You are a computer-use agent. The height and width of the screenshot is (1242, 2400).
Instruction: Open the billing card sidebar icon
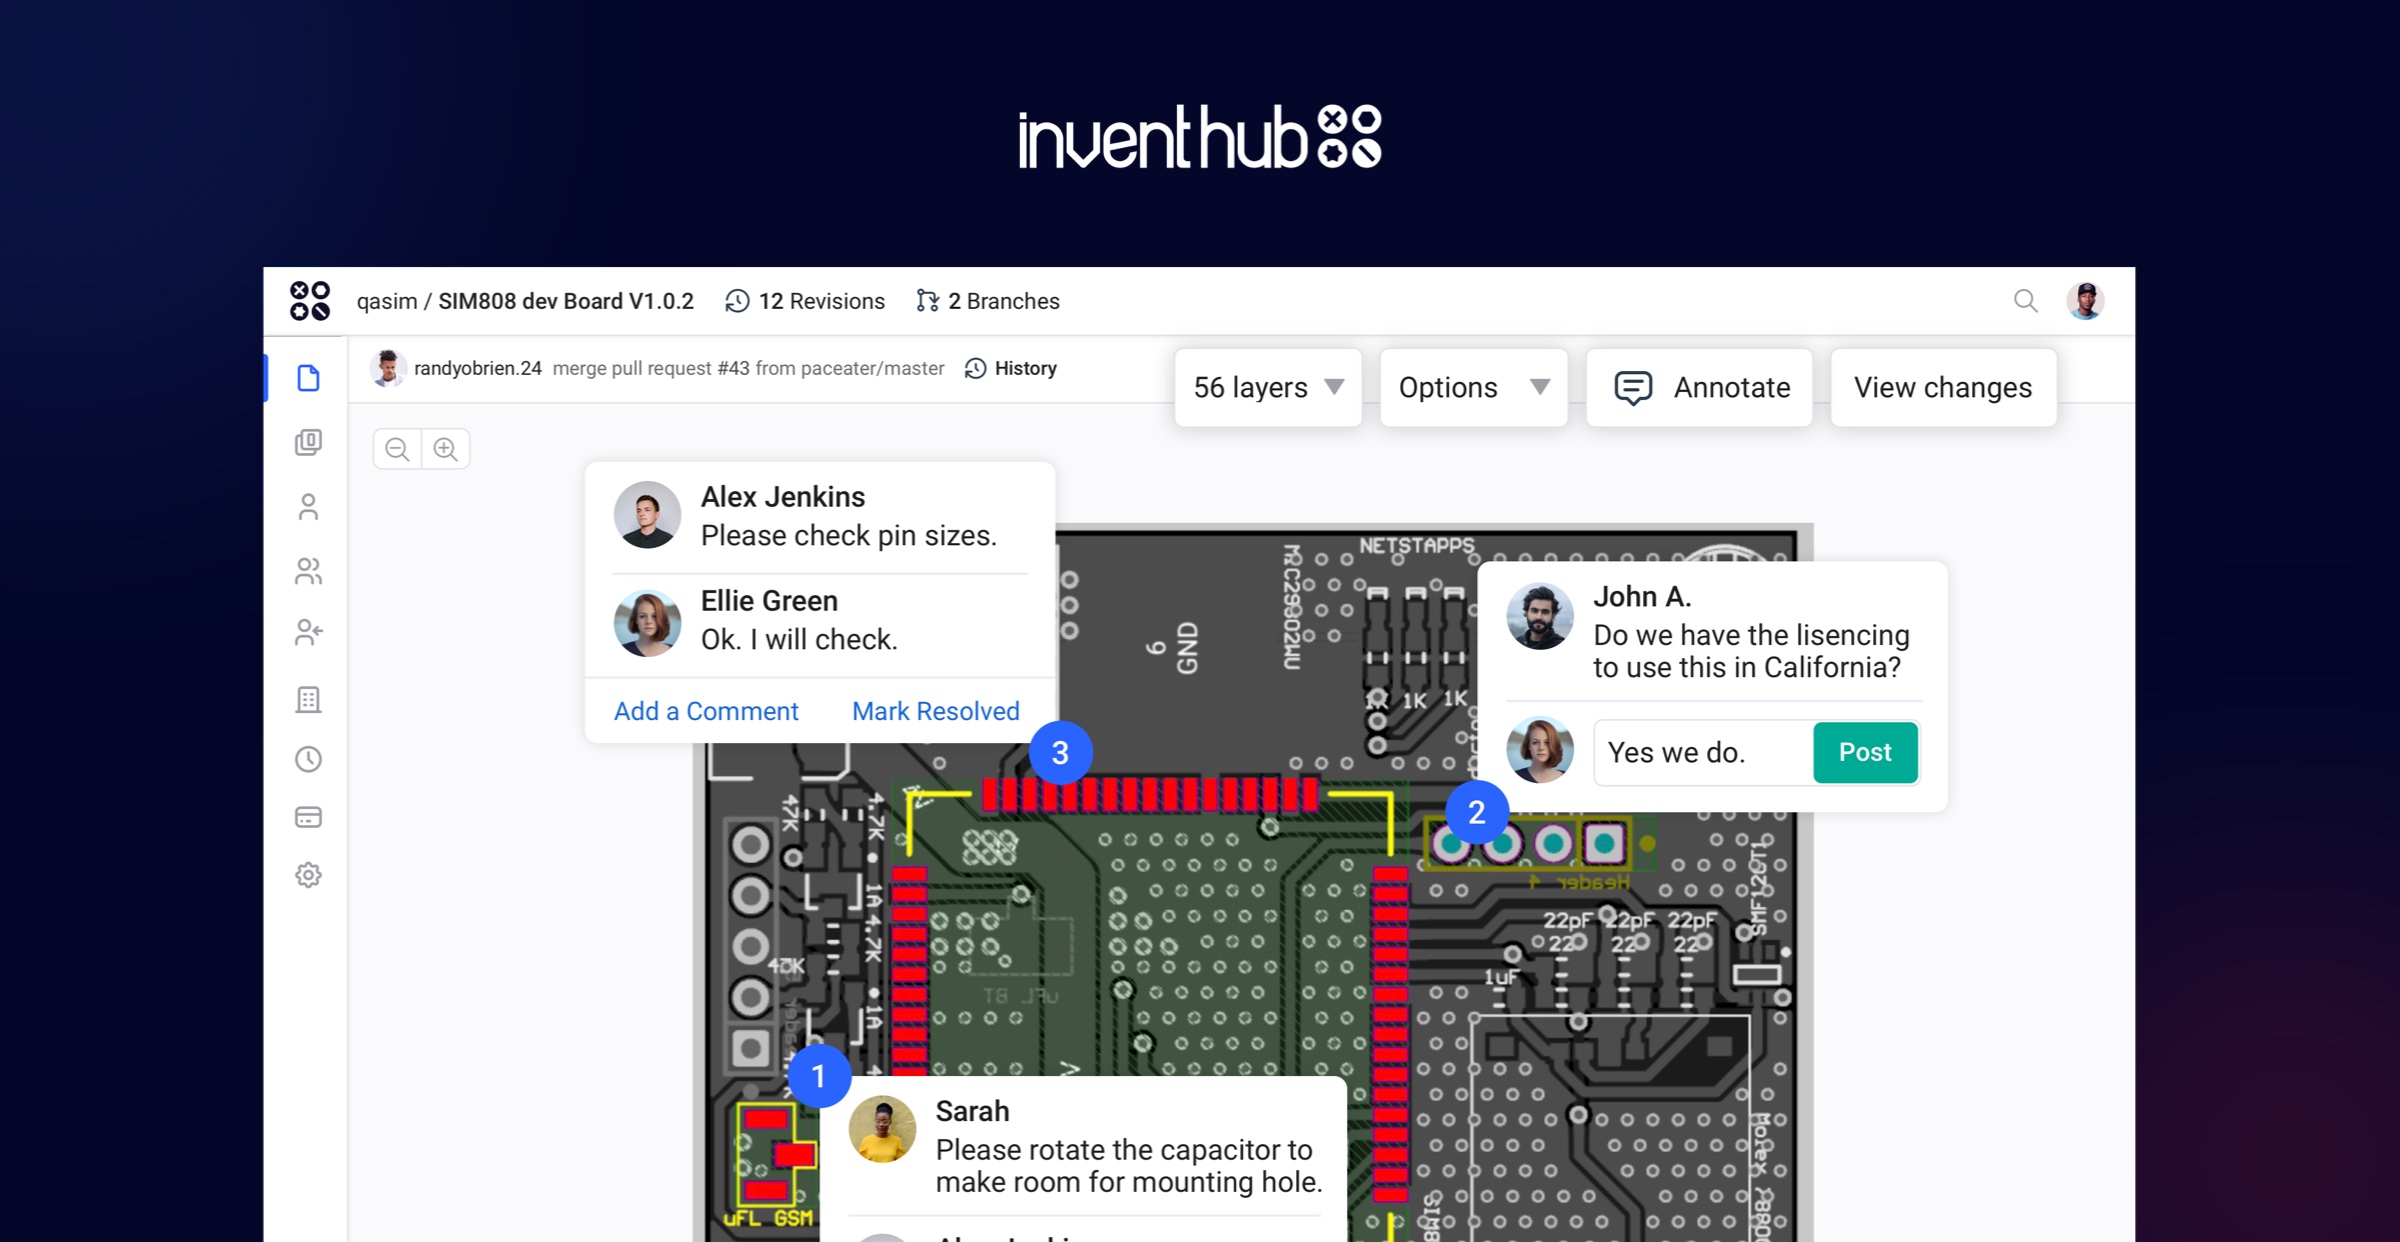(308, 818)
